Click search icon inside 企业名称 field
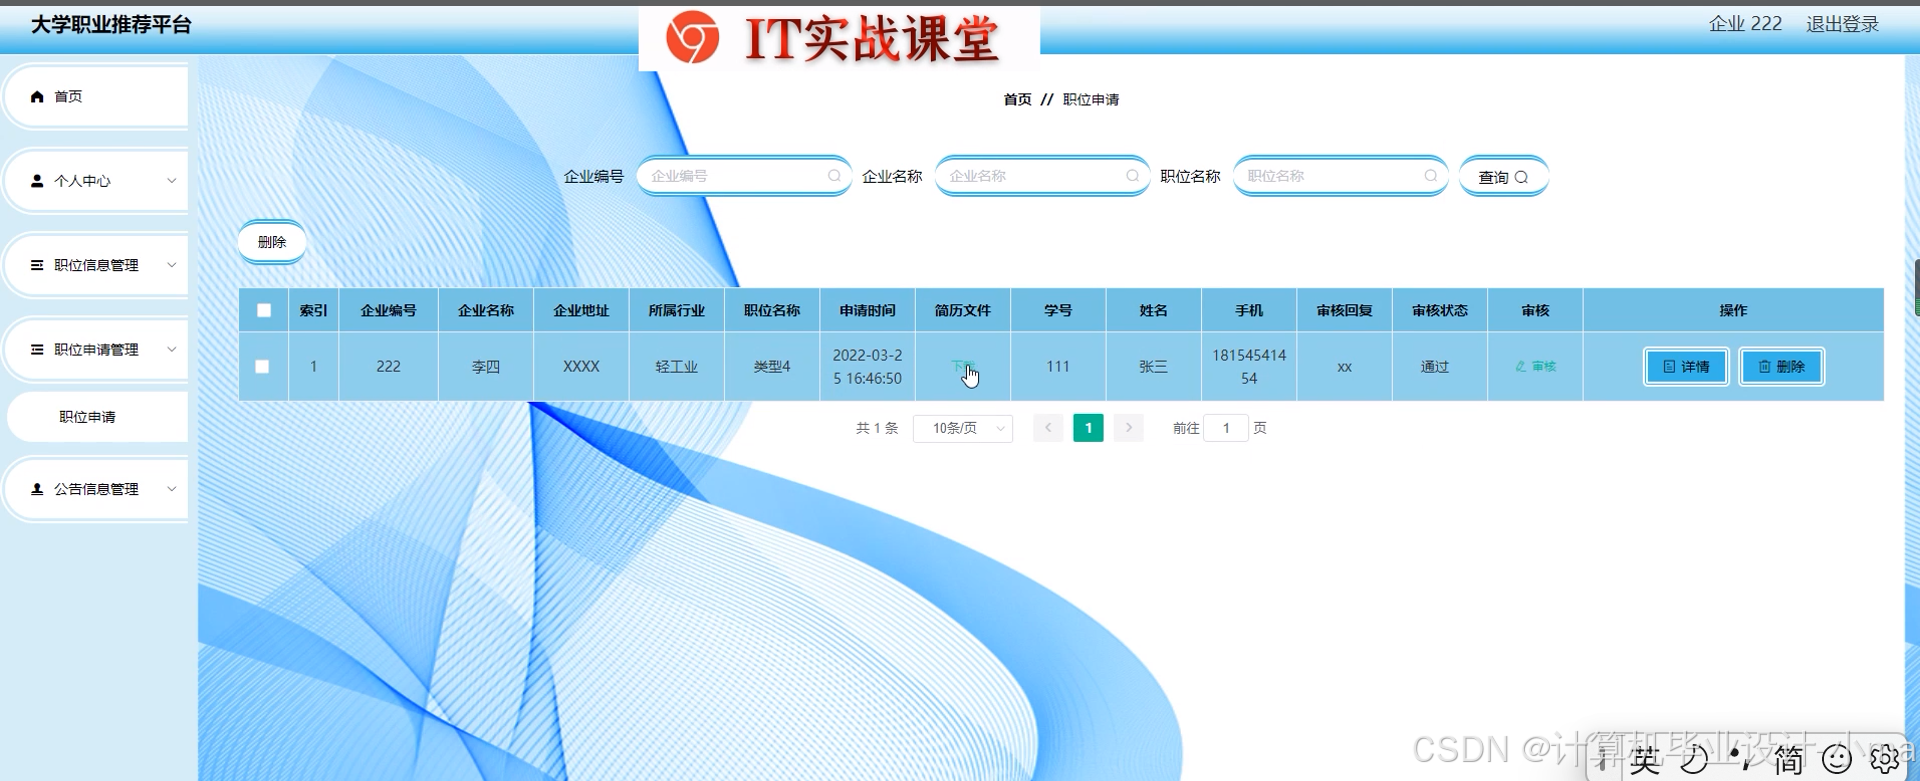The height and width of the screenshot is (781, 1920). 1132,176
